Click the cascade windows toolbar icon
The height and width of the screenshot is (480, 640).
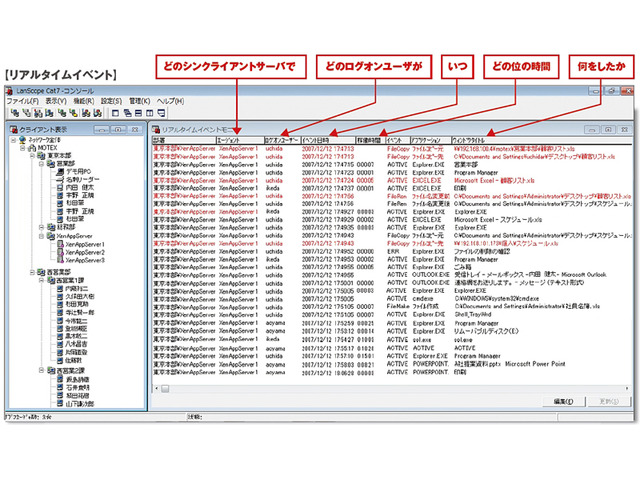click(127, 113)
